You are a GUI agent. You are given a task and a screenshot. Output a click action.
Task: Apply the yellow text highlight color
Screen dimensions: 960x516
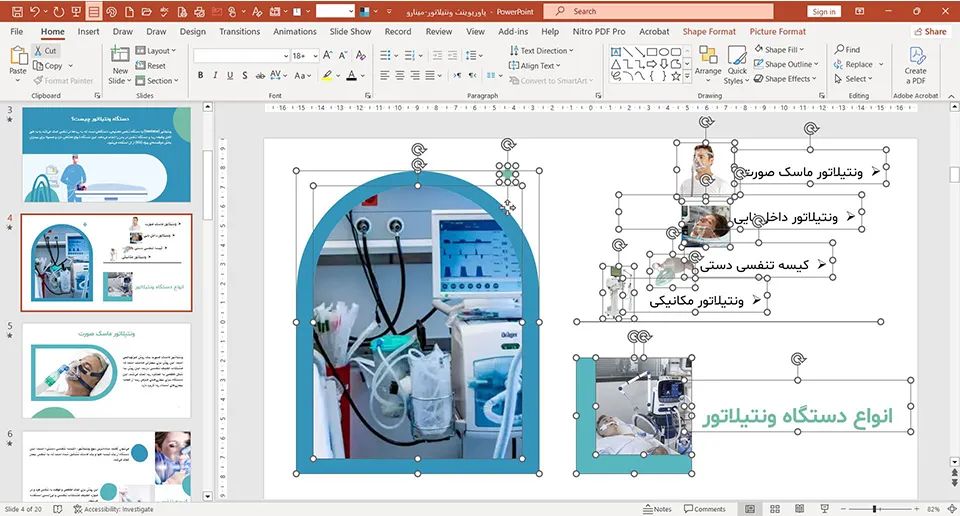point(328,75)
